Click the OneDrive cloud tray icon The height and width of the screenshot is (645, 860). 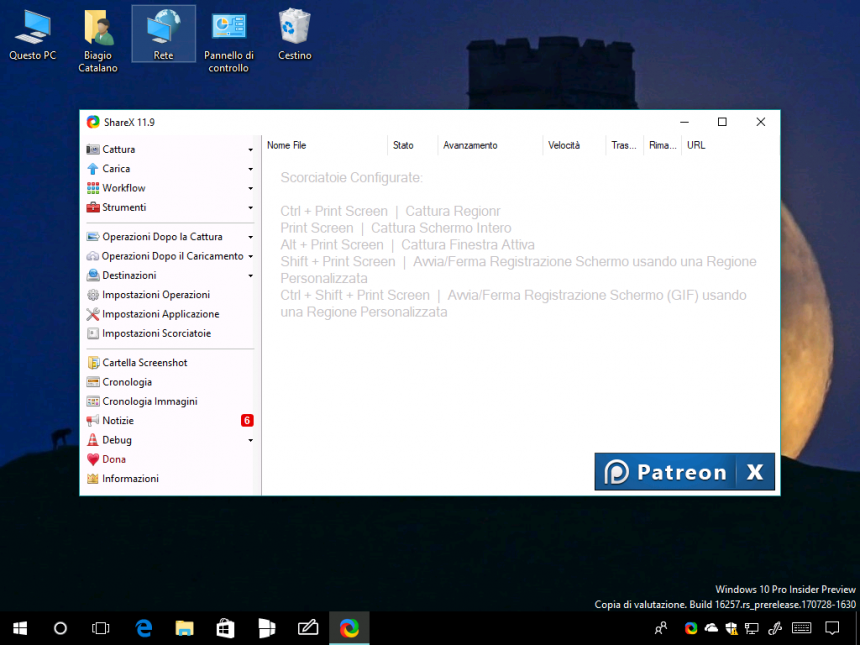click(711, 628)
